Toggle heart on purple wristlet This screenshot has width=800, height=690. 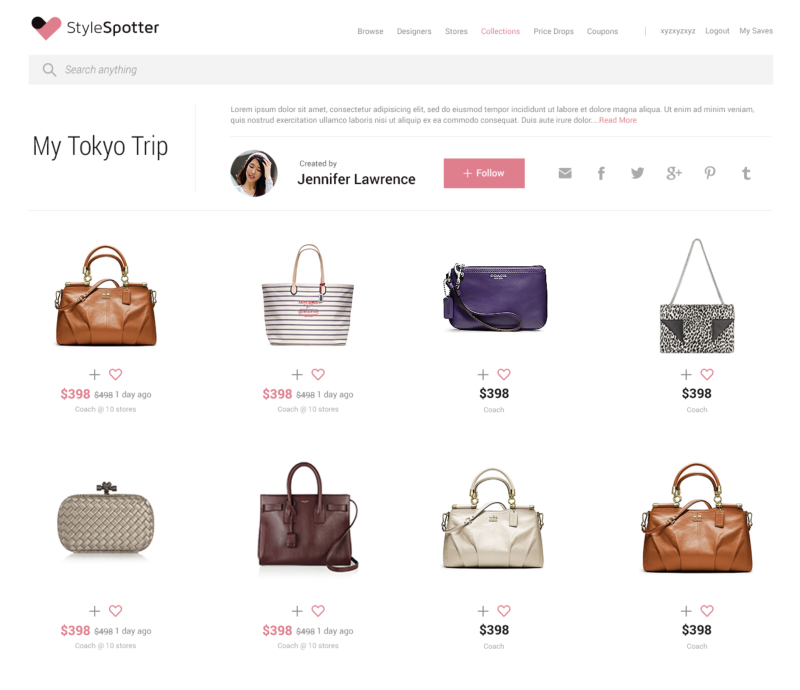pos(504,374)
